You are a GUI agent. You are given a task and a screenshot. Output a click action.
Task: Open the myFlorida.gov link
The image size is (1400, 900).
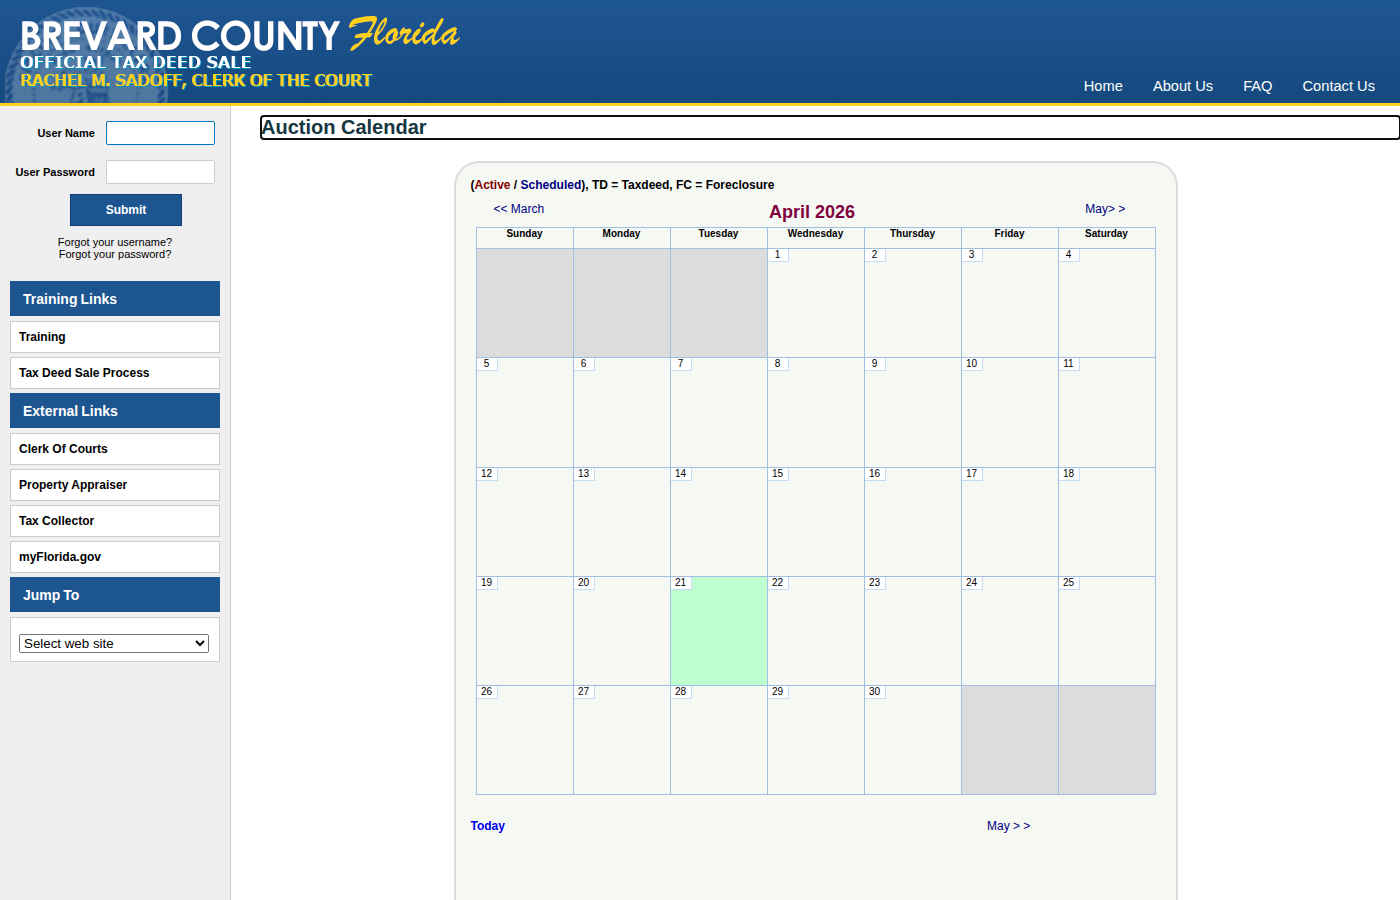click(x=59, y=557)
